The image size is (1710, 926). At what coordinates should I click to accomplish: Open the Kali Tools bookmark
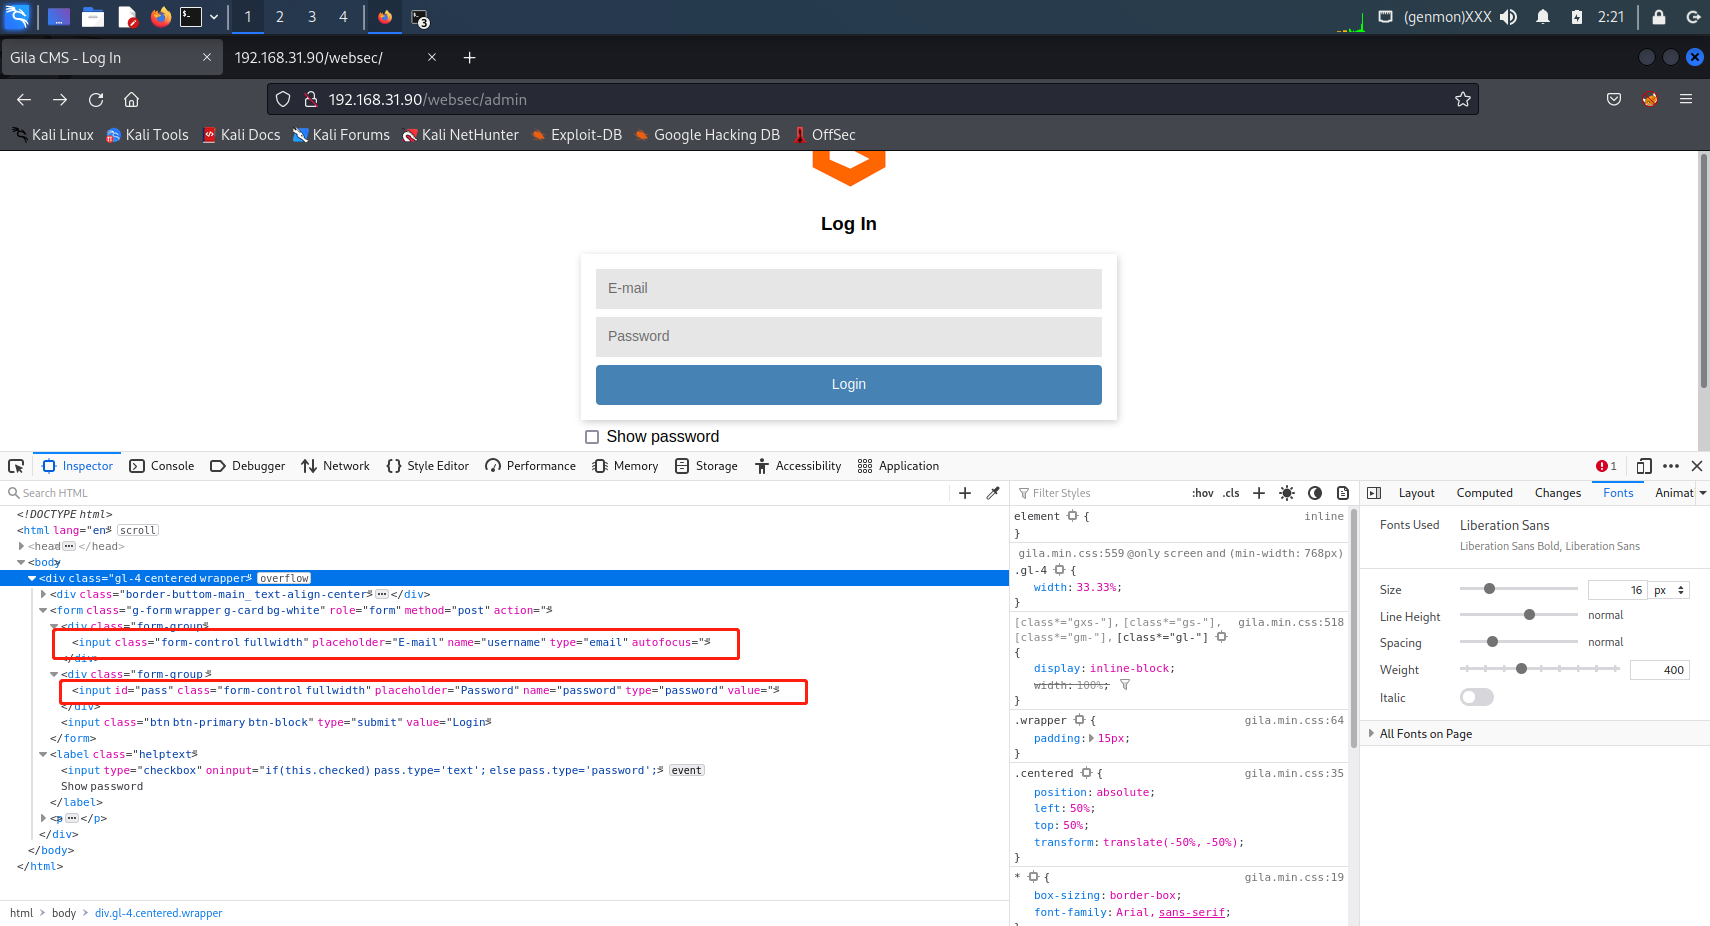(147, 135)
